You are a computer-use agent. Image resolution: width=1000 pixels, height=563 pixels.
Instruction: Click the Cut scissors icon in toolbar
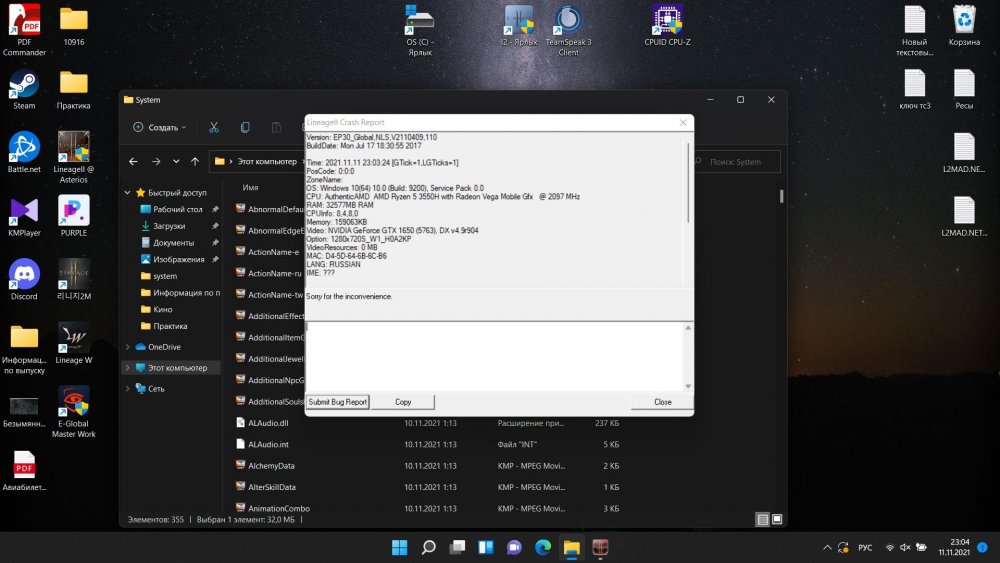pyautogui.click(x=214, y=127)
